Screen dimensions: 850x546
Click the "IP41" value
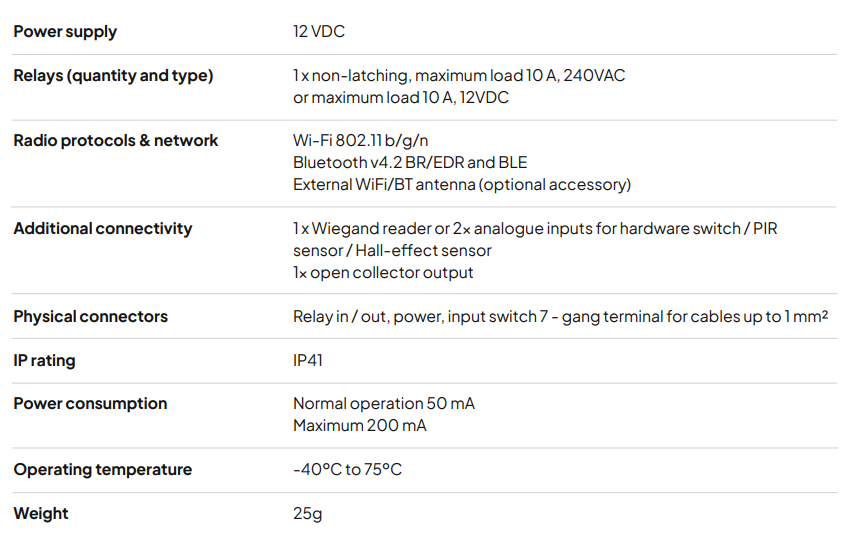(x=308, y=361)
